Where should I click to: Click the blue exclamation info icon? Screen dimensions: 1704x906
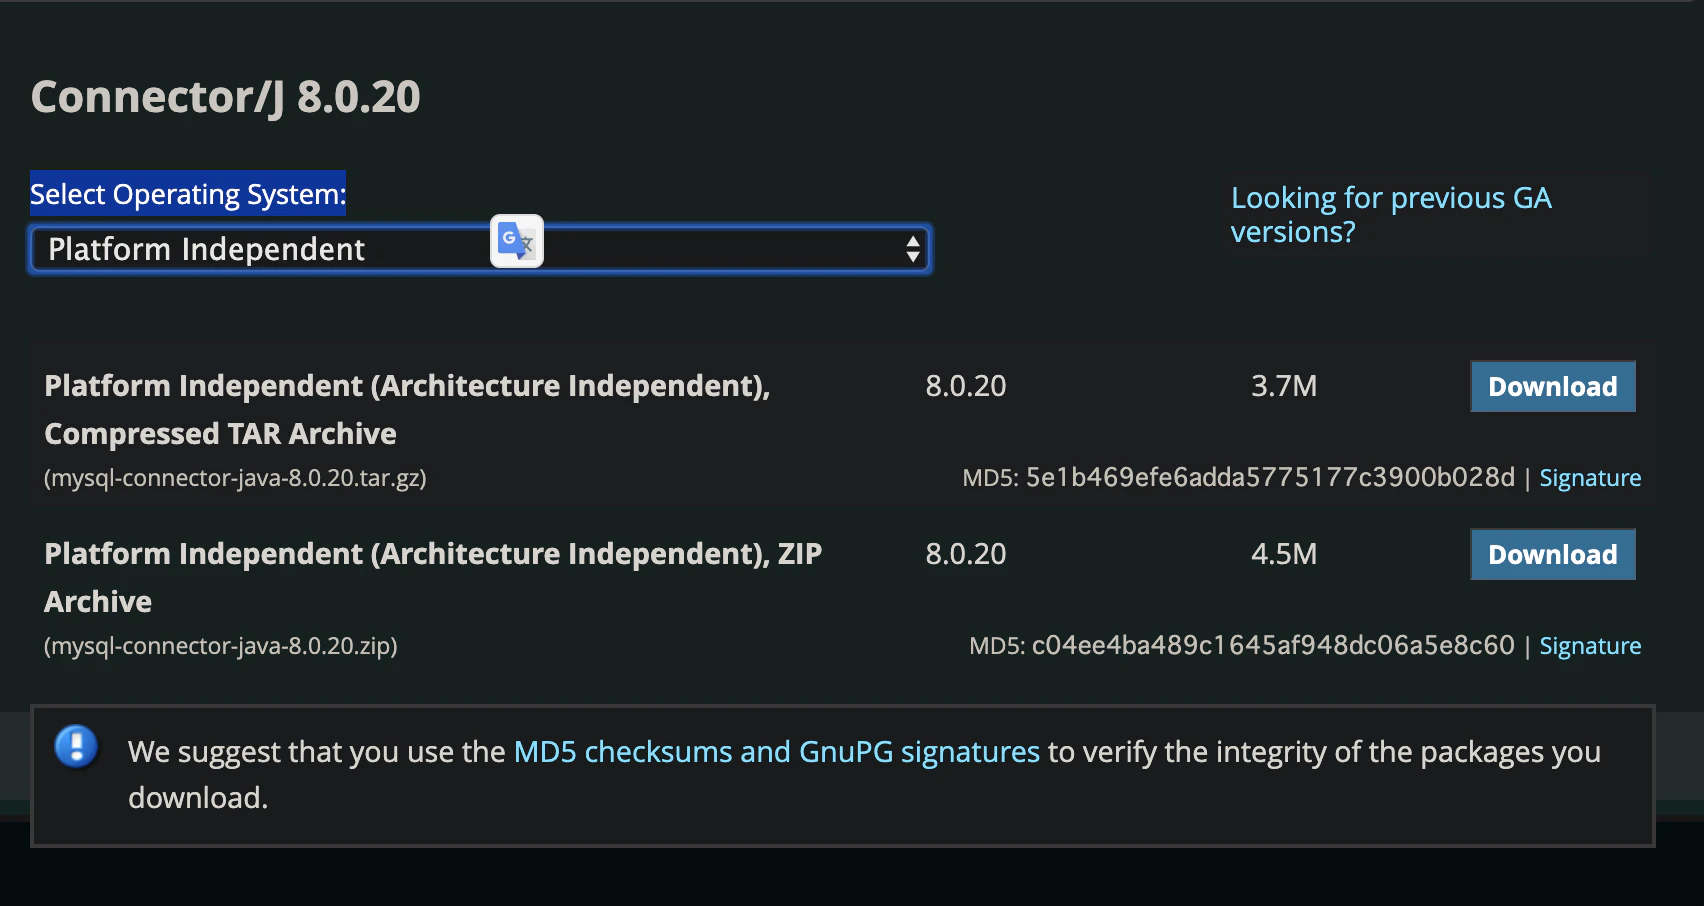pos(76,746)
